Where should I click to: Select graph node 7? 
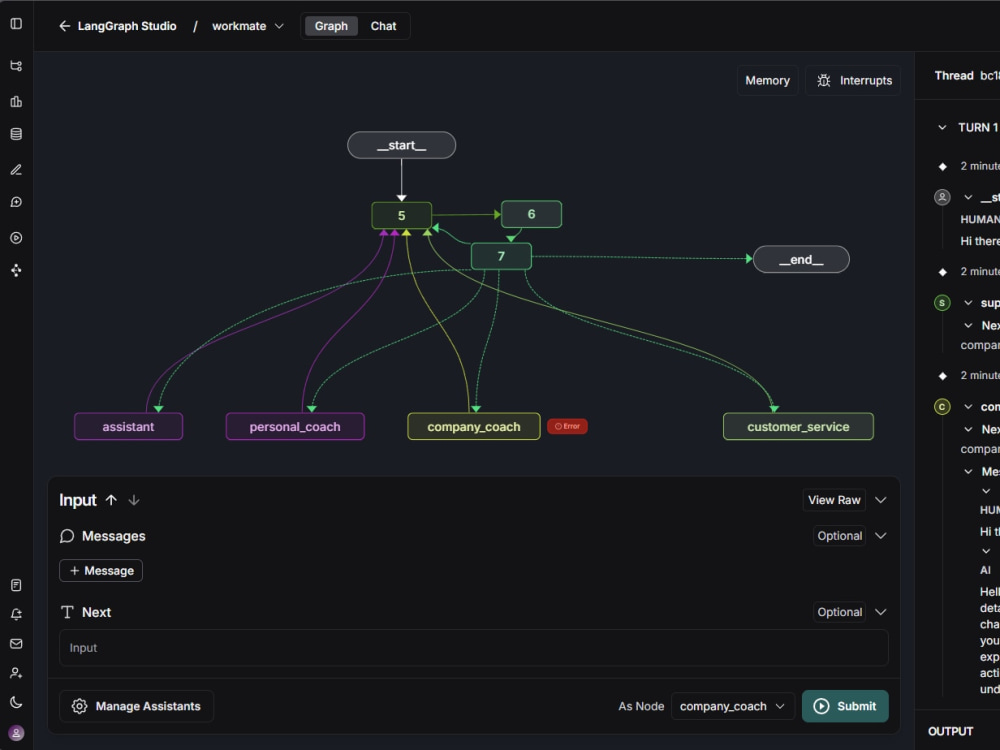(x=501, y=256)
